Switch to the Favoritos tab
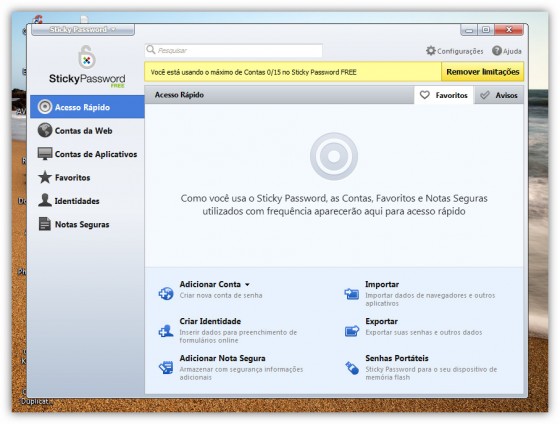Viewport: 560px width, 424px height. point(444,95)
